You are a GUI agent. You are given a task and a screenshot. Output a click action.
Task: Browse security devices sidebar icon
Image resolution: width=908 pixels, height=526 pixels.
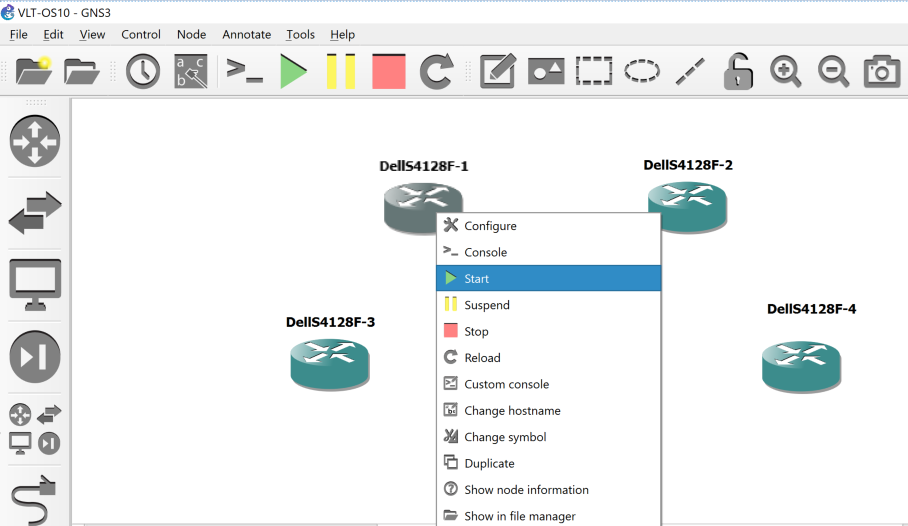pos(35,356)
